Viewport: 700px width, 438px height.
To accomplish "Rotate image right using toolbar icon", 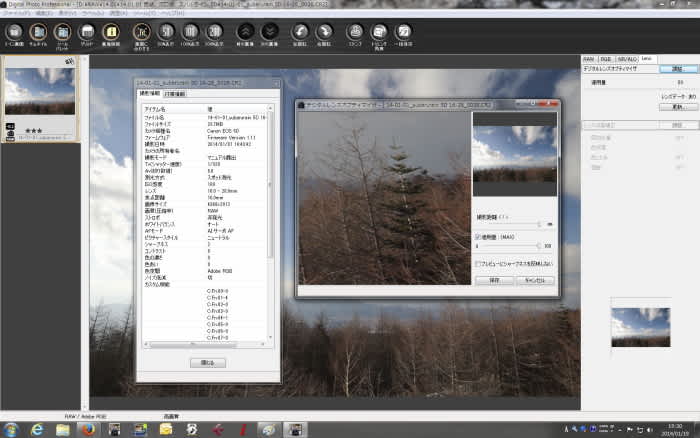I will (x=324, y=32).
